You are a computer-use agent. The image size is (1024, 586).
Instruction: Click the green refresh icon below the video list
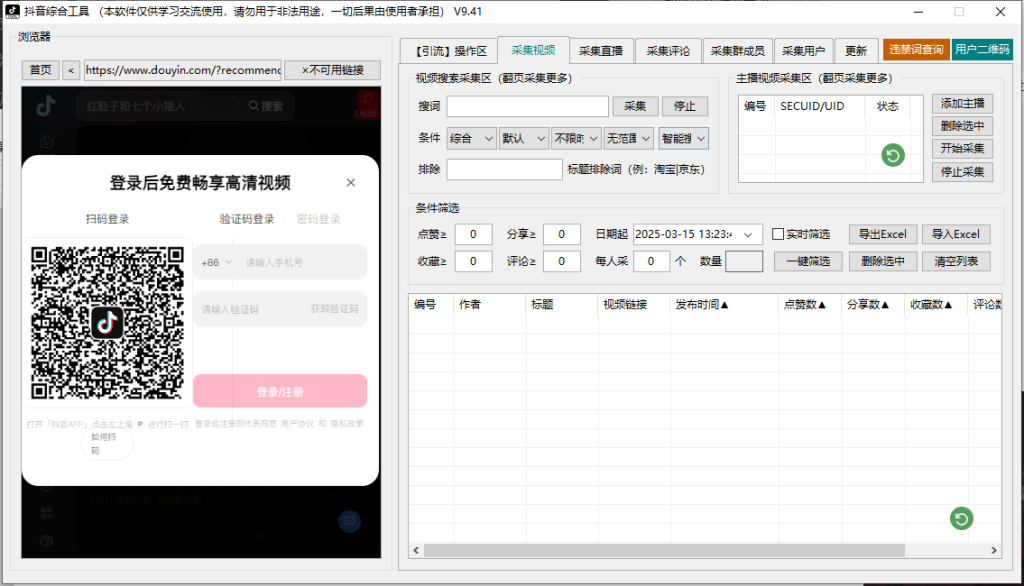tap(961, 519)
